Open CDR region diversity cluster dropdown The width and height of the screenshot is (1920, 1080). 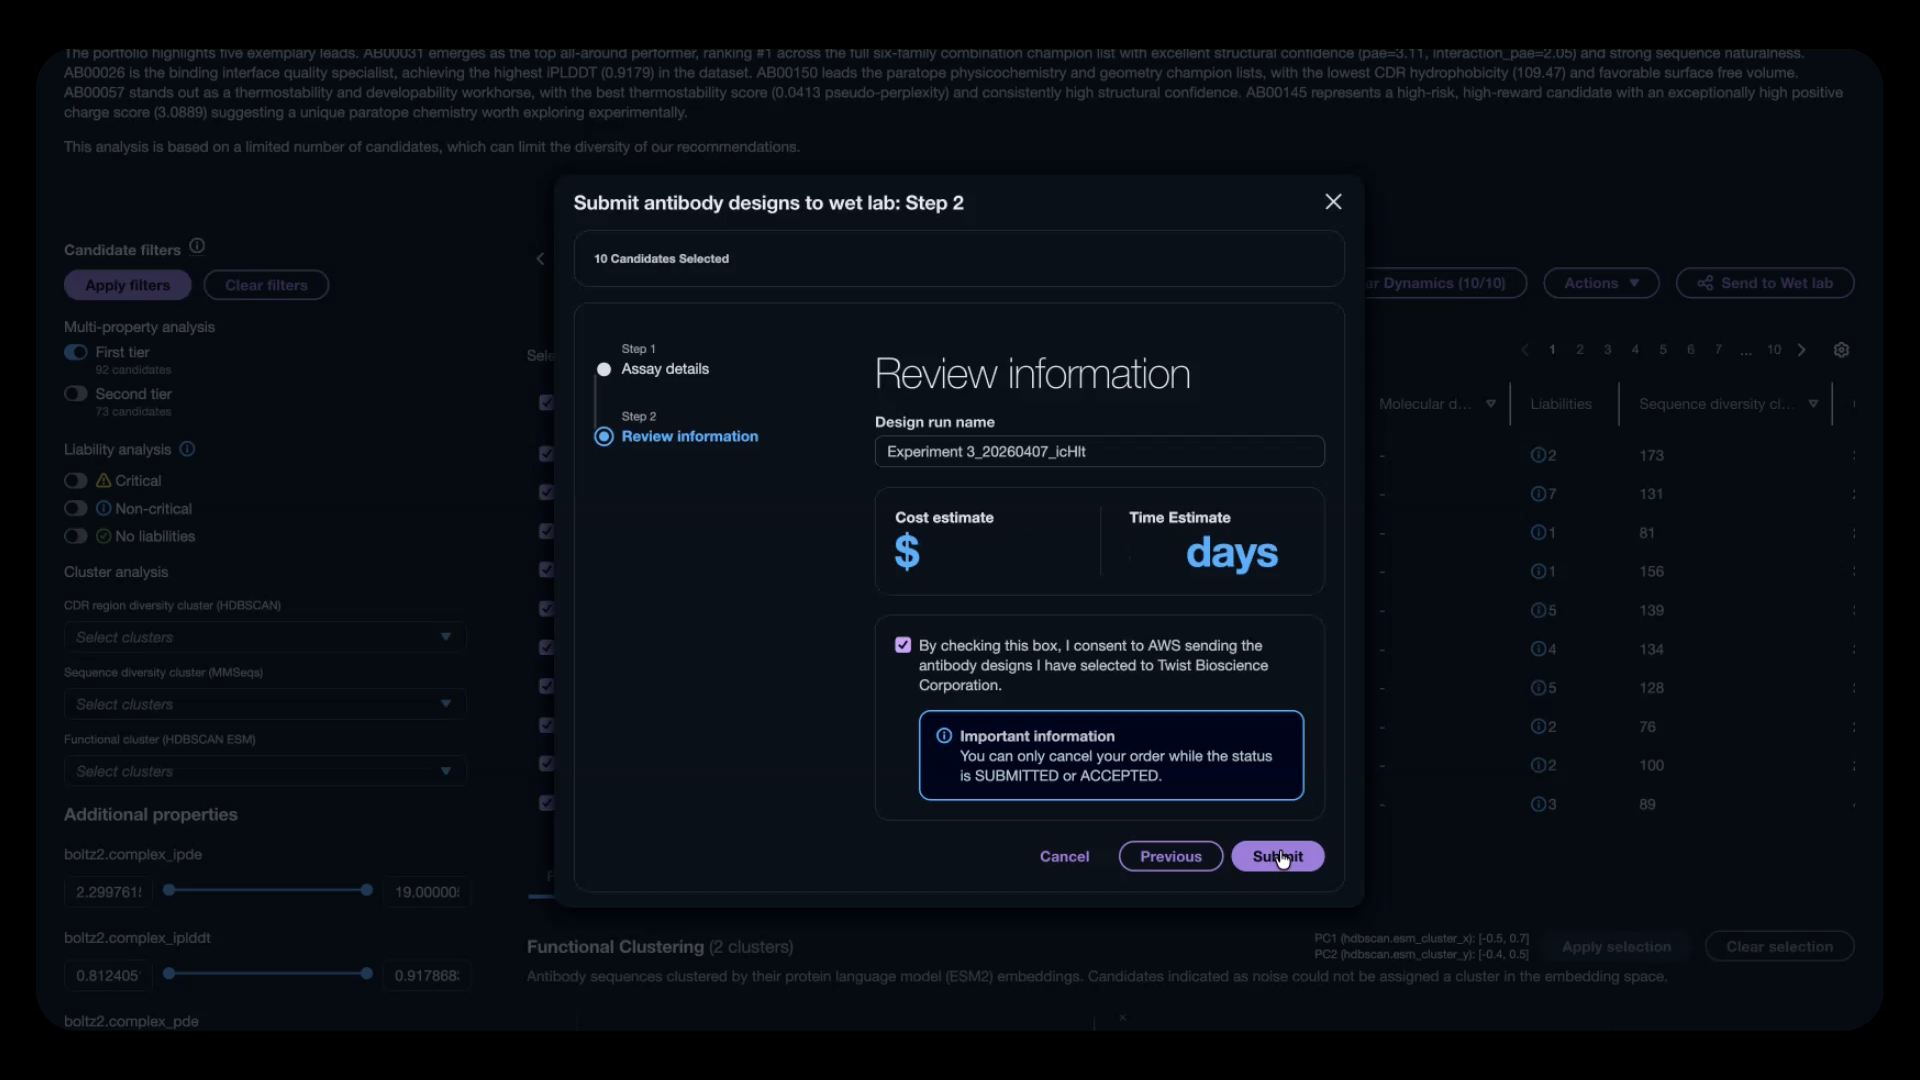pos(265,637)
